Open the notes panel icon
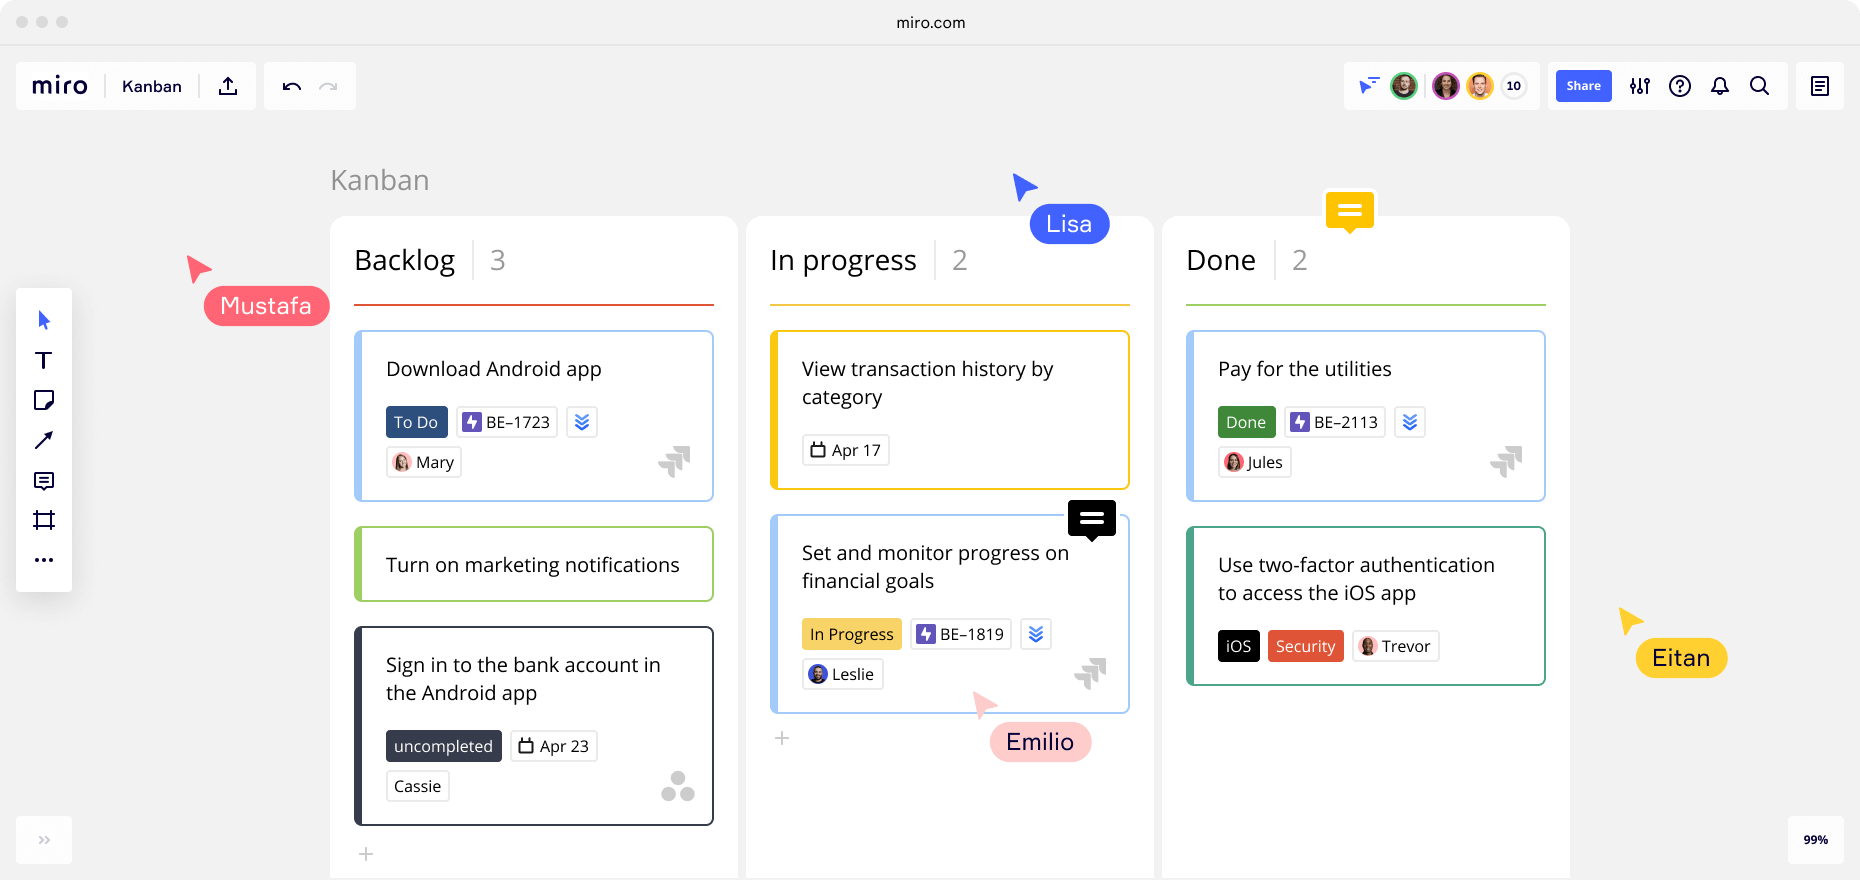Image resolution: width=1860 pixels, height=880 pixels. click(1820, 86)
